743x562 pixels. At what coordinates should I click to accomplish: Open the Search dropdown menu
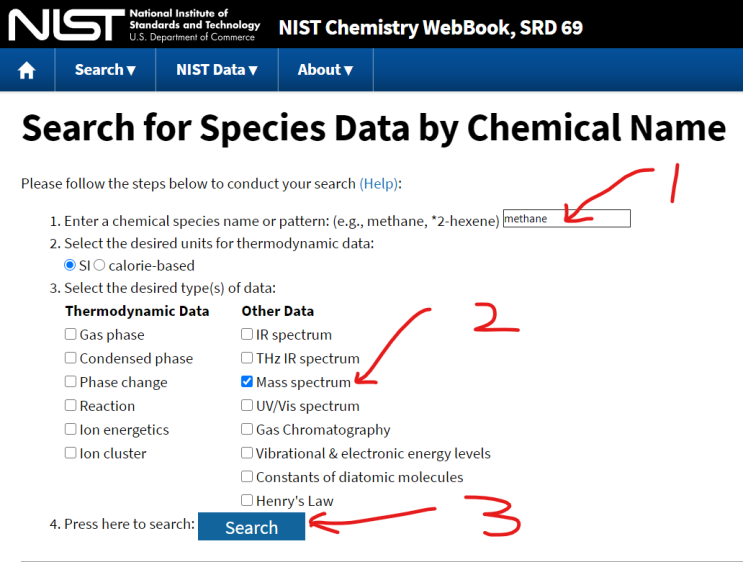(105, 70)
